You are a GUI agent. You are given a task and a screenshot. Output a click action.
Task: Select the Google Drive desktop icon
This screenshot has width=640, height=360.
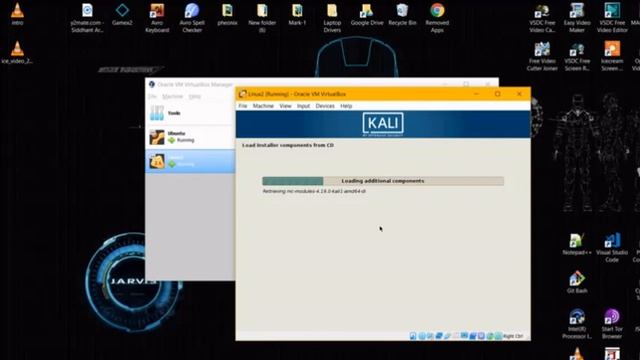367,15
